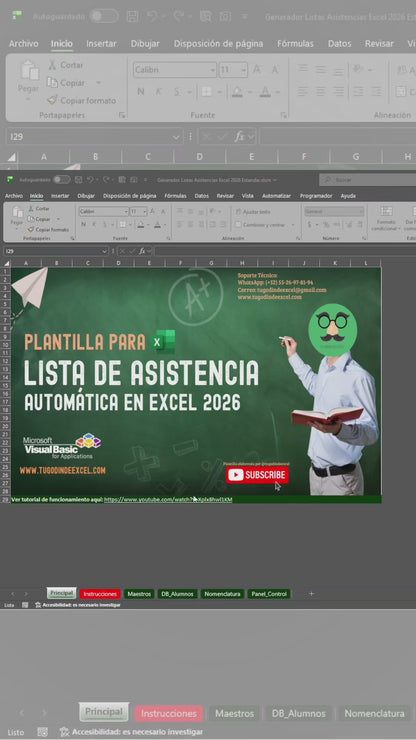Screen dimensions: 416x740
Task: Select the Panel_Control sheet tab in the main window
Action: (268, 594)
